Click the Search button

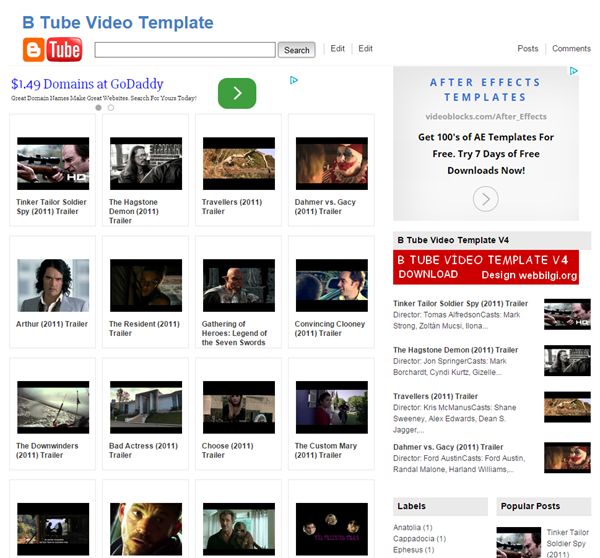point(297,50)
